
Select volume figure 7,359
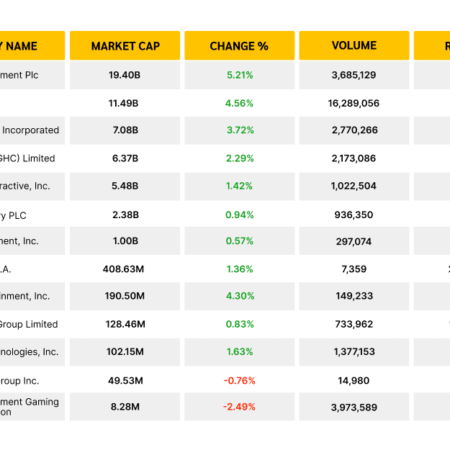pyautogui.click(x=354, y=269)
